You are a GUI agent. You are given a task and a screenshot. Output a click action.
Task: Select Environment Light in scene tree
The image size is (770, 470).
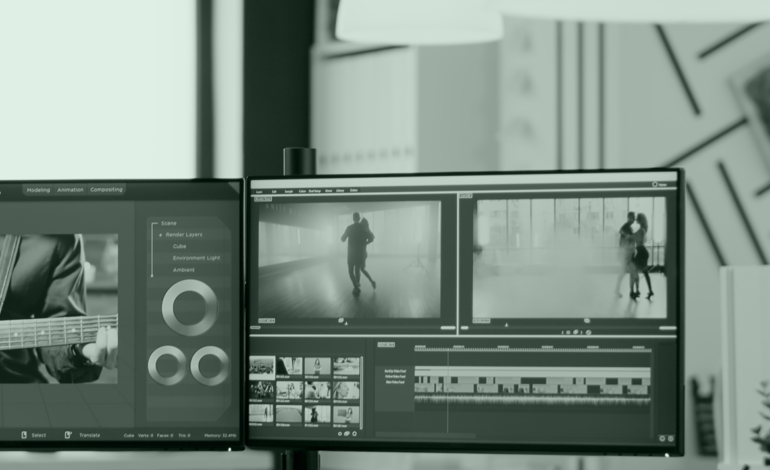pyautogui.click(x=195, y=258)
